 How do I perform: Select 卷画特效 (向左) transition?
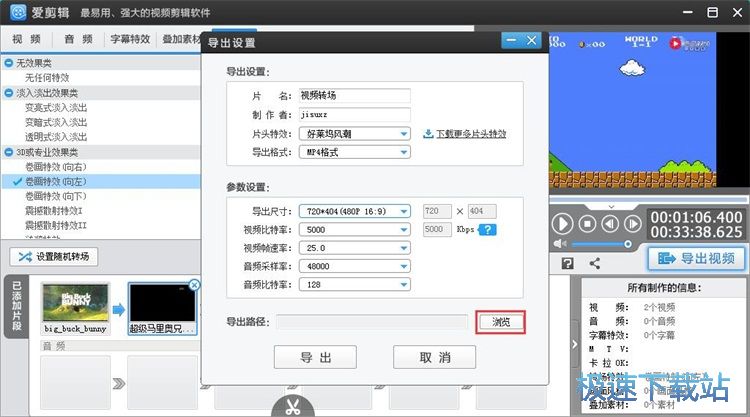[x=55, y=182]
